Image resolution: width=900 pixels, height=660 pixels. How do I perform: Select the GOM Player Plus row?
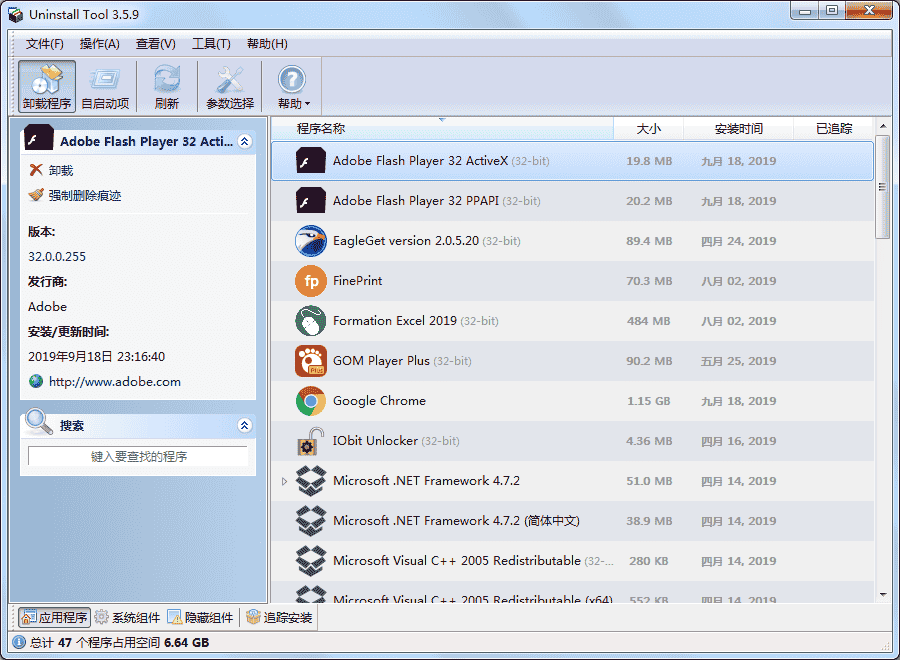572,361
